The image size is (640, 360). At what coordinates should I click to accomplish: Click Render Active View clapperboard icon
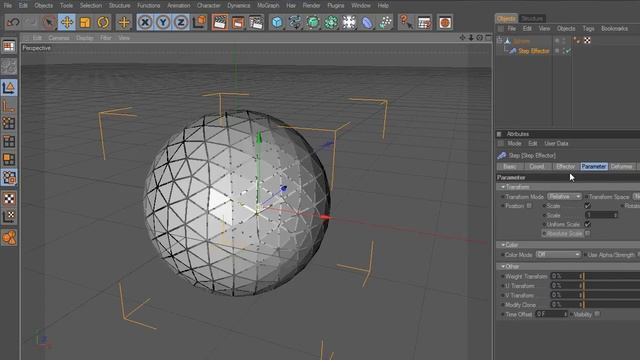click(220, 22)
